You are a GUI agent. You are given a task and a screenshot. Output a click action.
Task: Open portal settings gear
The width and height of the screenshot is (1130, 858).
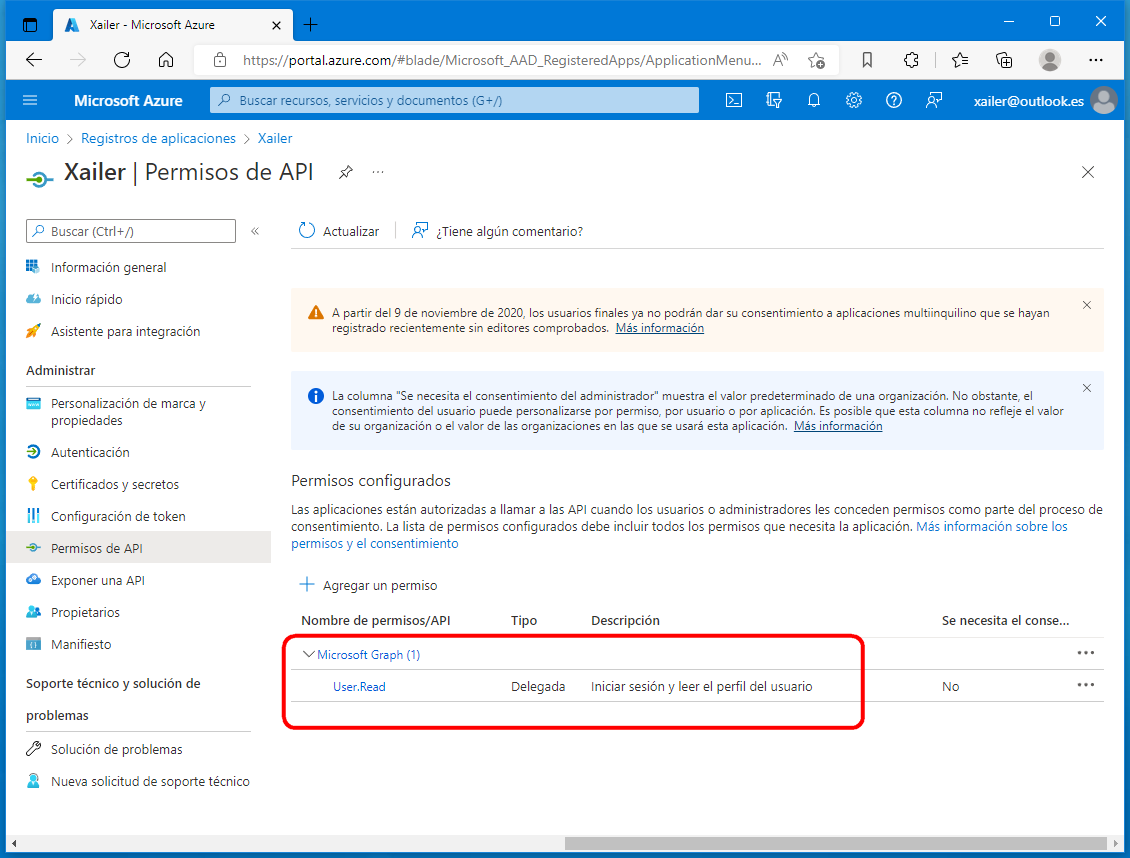(854, 100)
